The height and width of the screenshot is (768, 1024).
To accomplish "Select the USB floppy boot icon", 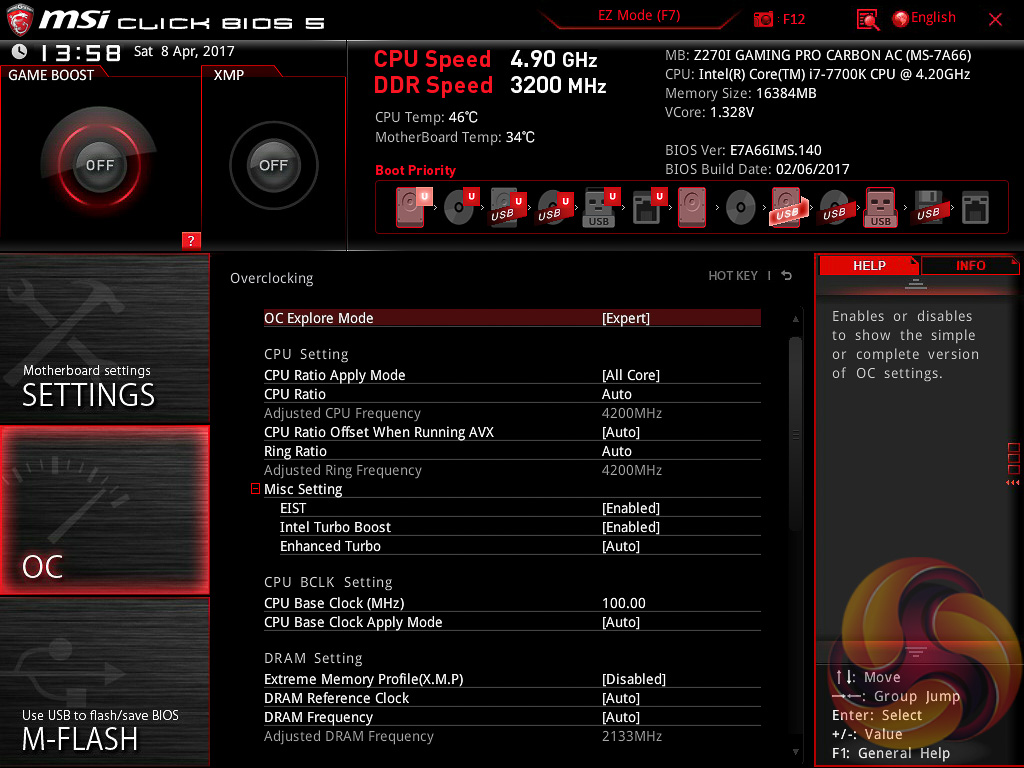I will [x=929, y=208].
